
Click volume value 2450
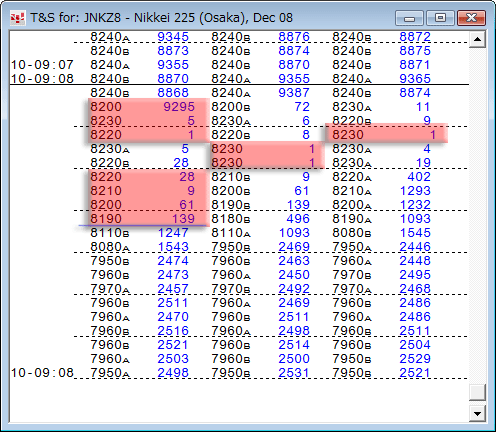coord(294,275)
